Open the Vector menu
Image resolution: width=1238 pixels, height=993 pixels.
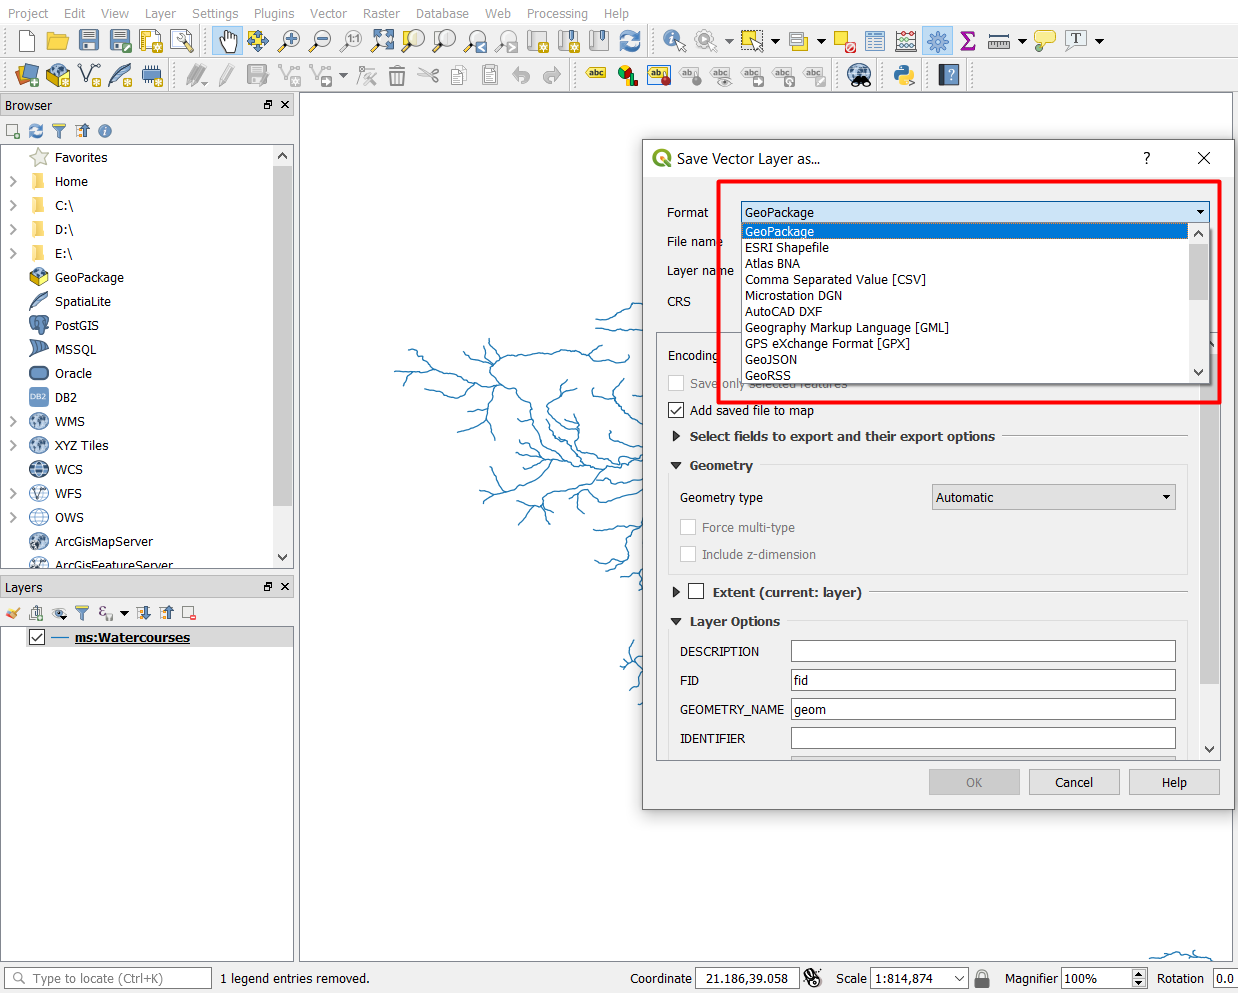point(328,13)
